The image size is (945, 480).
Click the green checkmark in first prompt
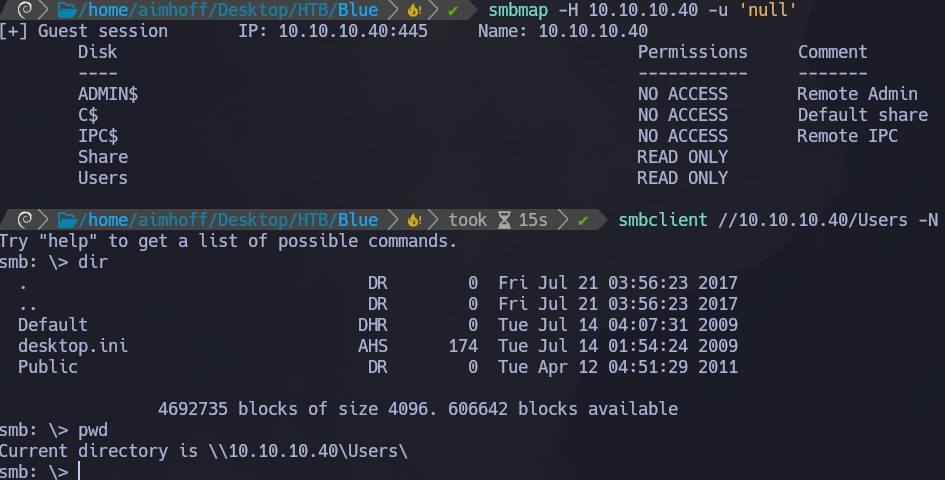453,11
